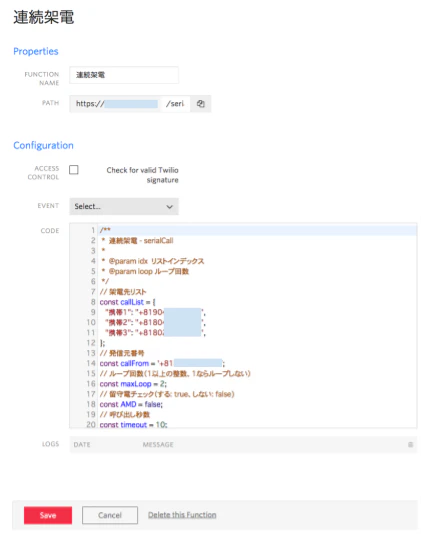Click the MESSAGE column header in logs
Image resolution: width=426 pixels, height=538 pixels.
[x=158, y=444]
